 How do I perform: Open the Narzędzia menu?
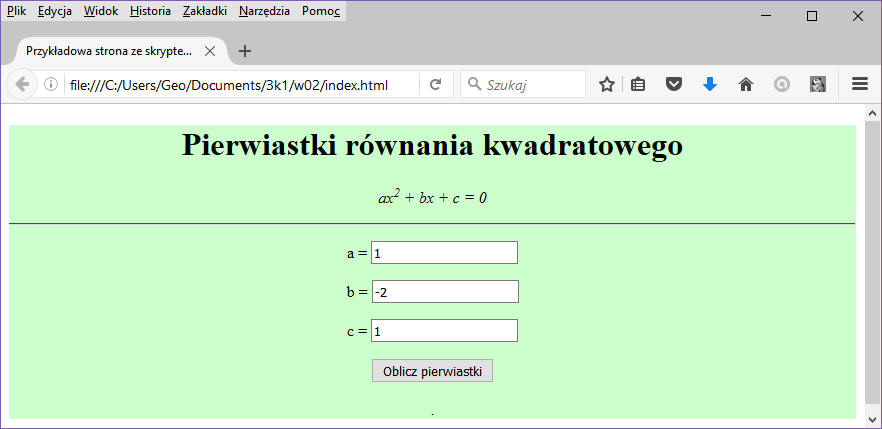coord(264,11)
